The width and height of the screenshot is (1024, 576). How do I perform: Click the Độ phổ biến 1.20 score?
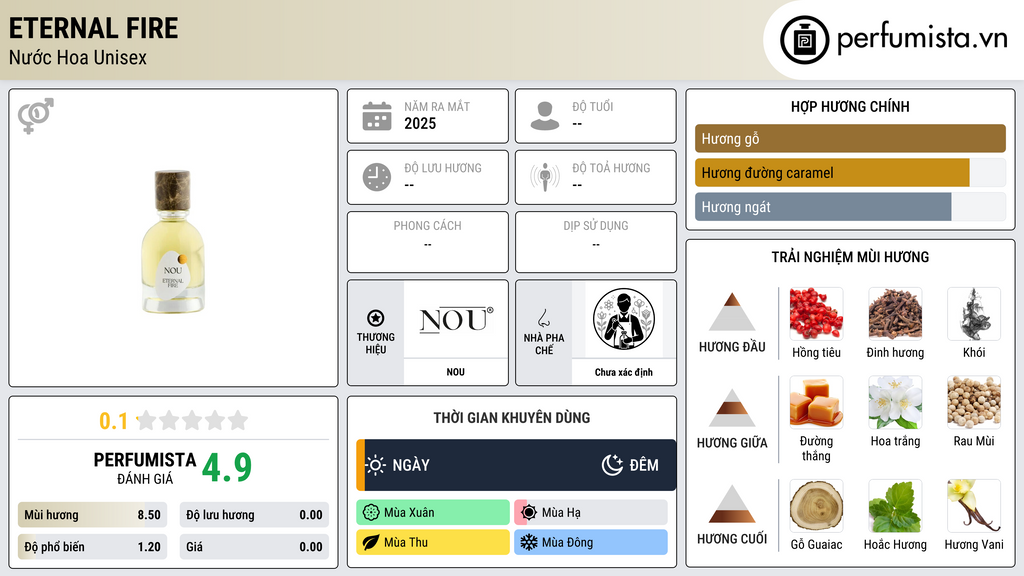click(x=93, y=547)
